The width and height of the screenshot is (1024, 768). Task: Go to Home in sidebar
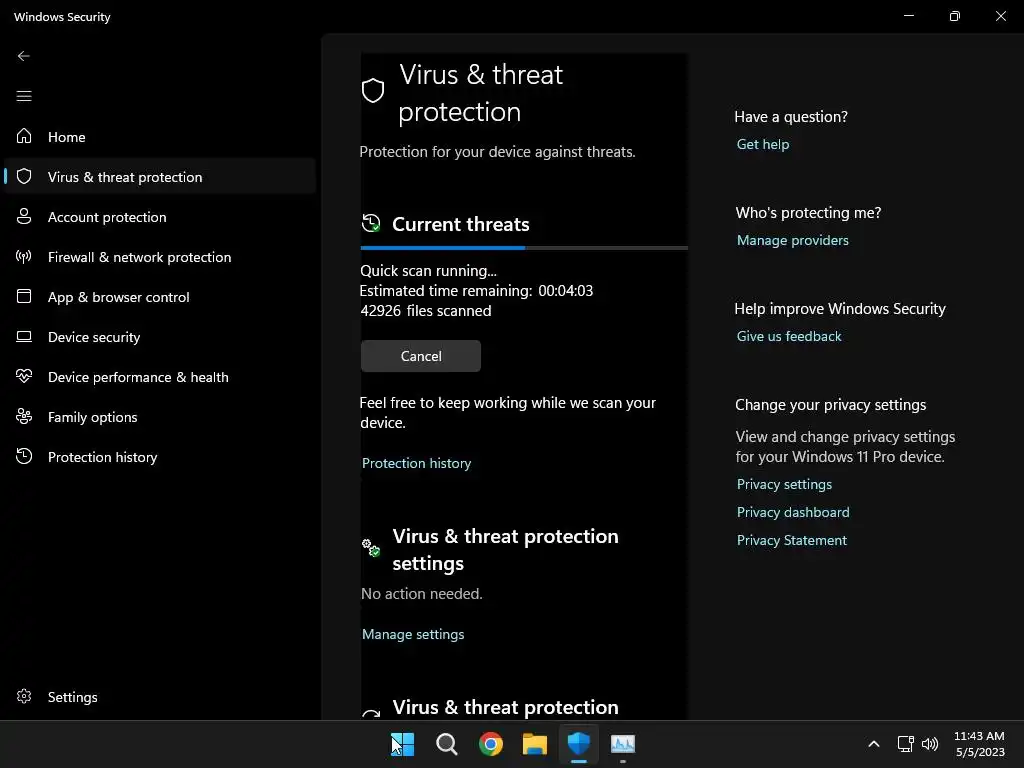tap(160, 136)
